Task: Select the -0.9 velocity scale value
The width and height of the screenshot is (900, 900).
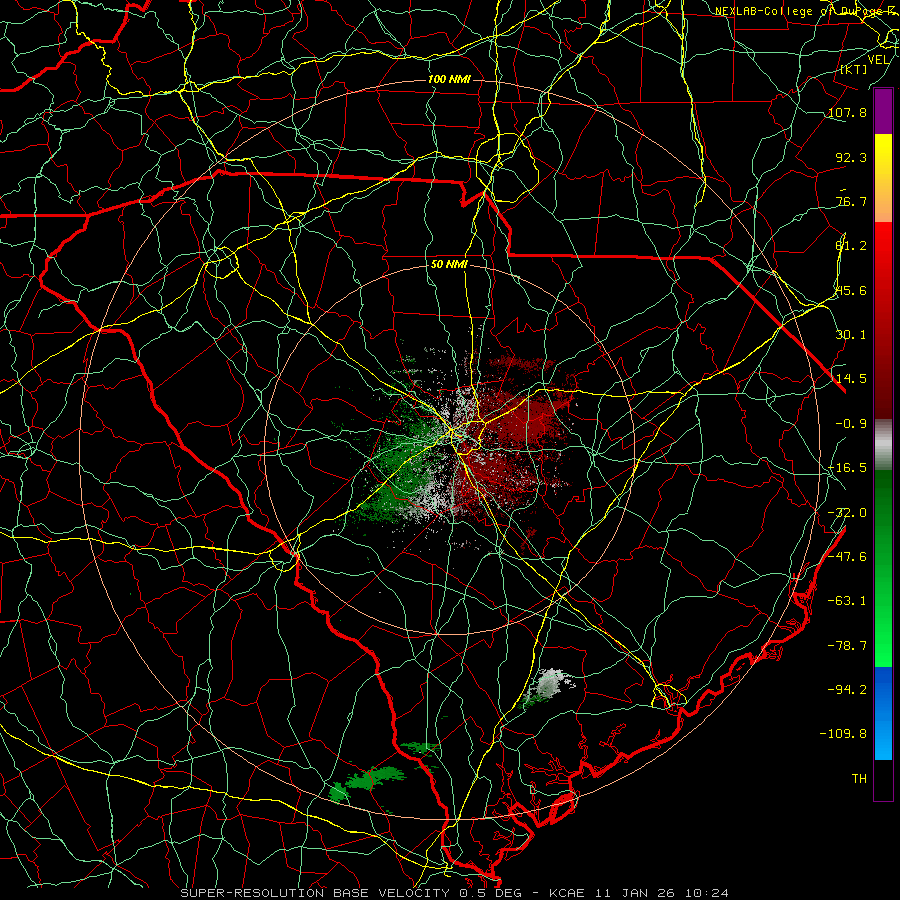Action: [851, 424]
